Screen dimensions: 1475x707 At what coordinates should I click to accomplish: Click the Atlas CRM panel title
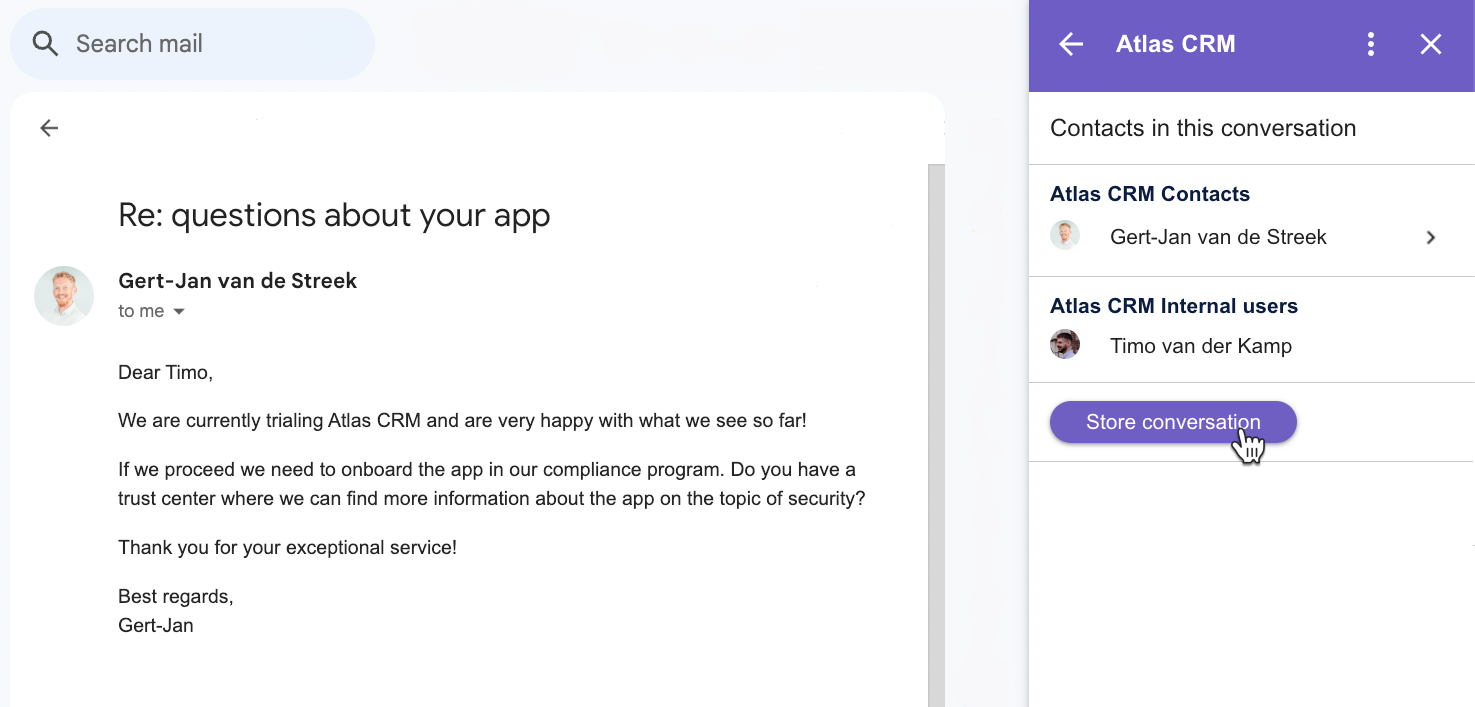(x=1175, y=44)
